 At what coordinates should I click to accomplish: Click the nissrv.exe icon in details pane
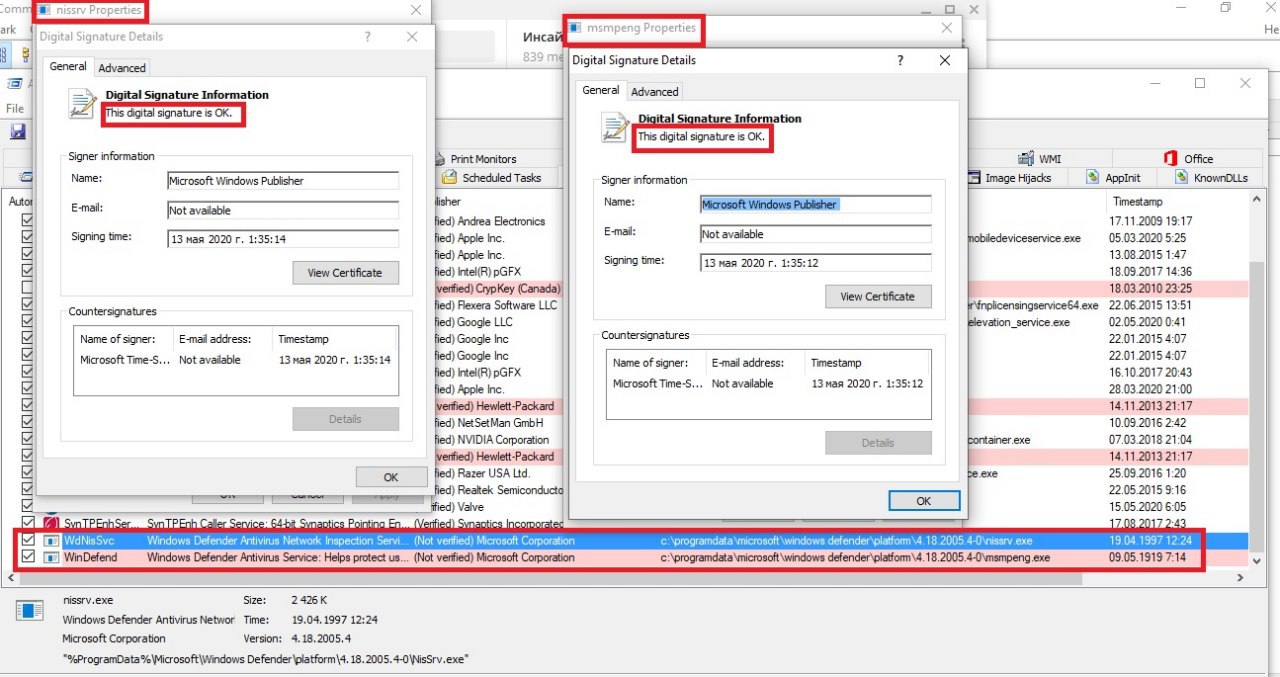(31, 610)
